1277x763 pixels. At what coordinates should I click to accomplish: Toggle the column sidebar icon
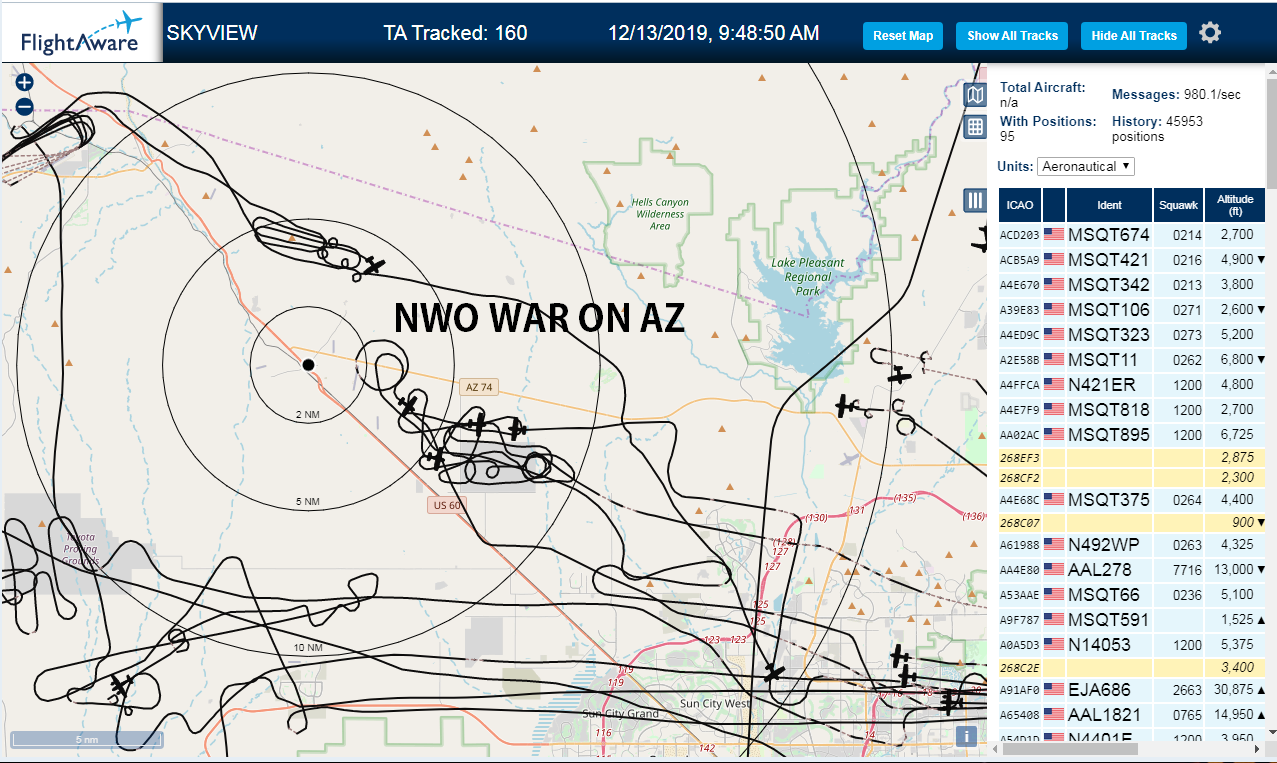click(975, 200)
